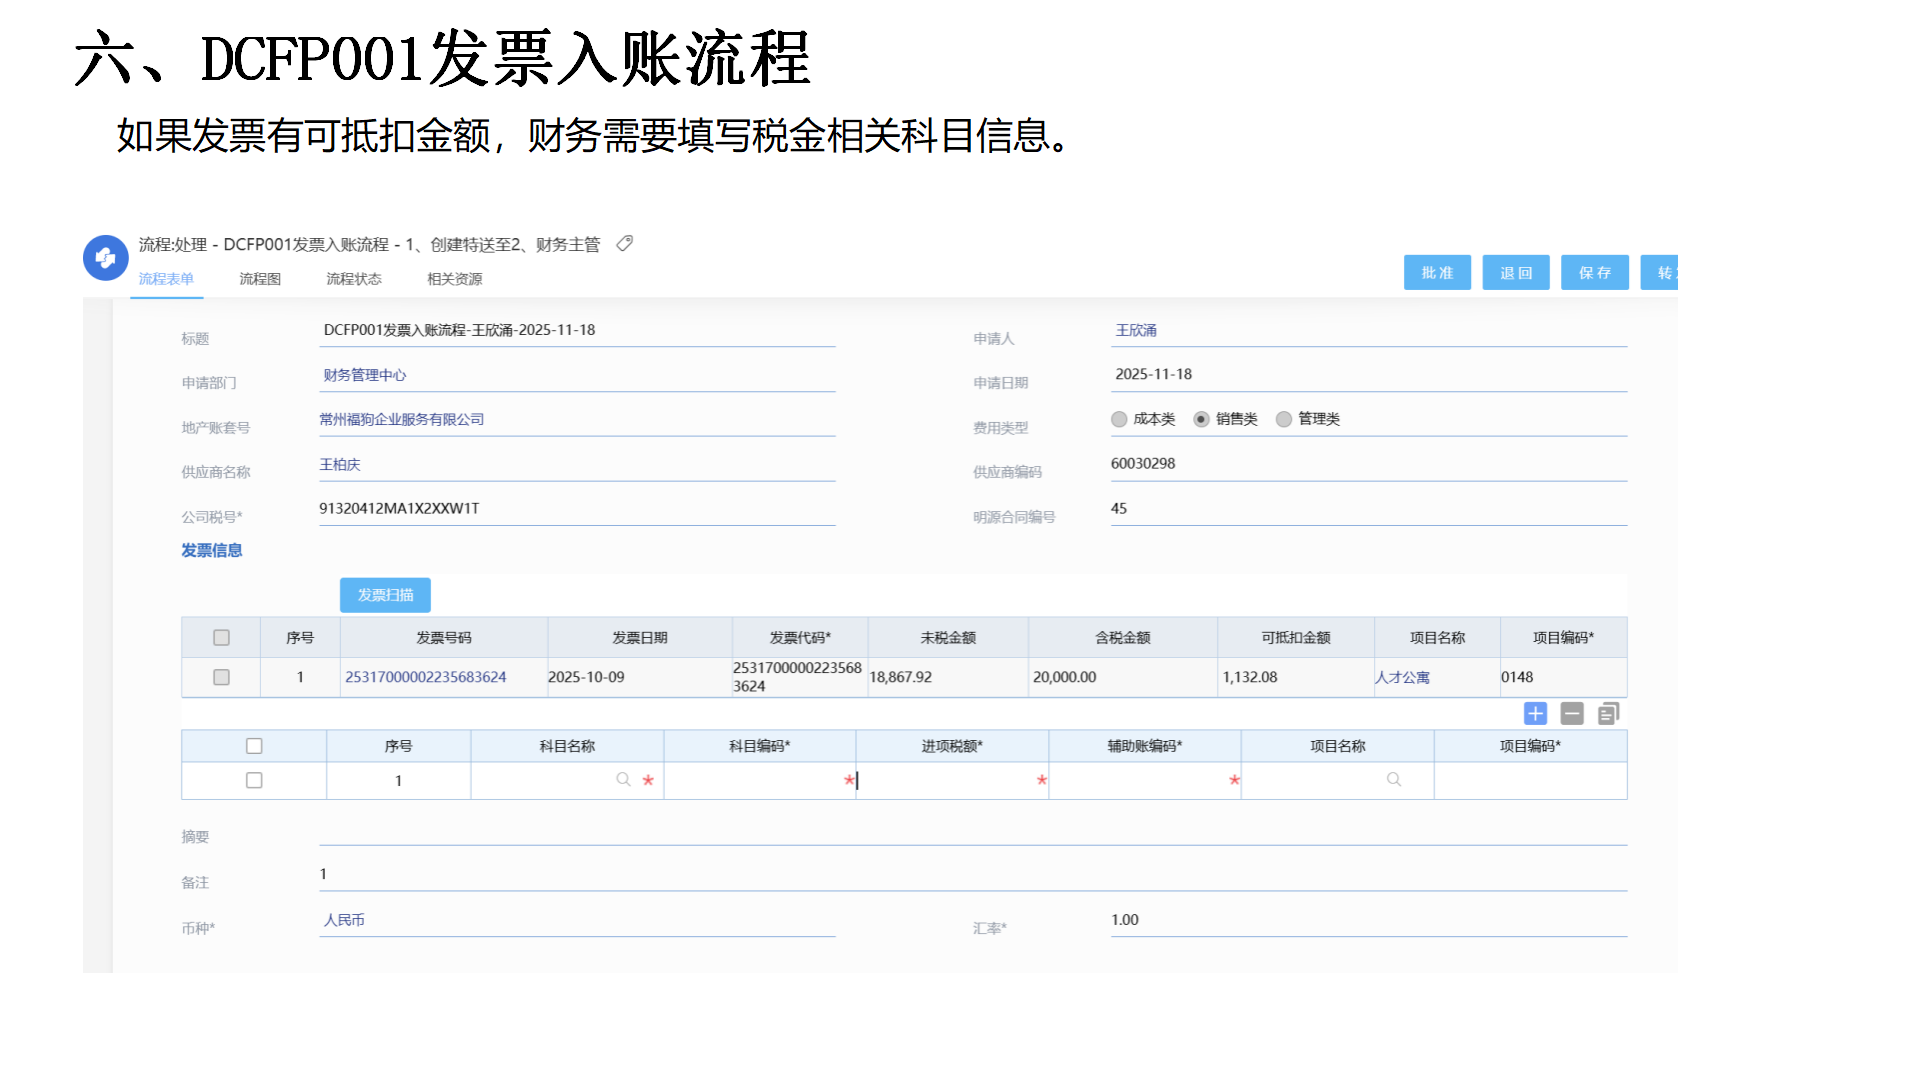Screen dimensions: 1920x1080
Task: Tick the select-all checkbox in invoice header
Action: pyautogui.click(x=221, y=637)
